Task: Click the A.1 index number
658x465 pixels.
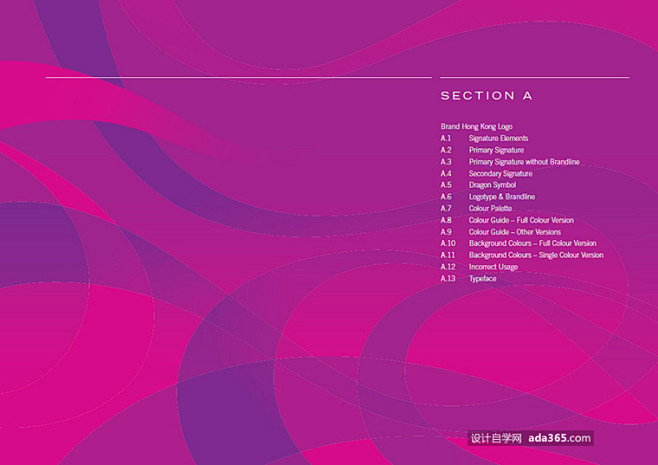Action: (446, 138)
